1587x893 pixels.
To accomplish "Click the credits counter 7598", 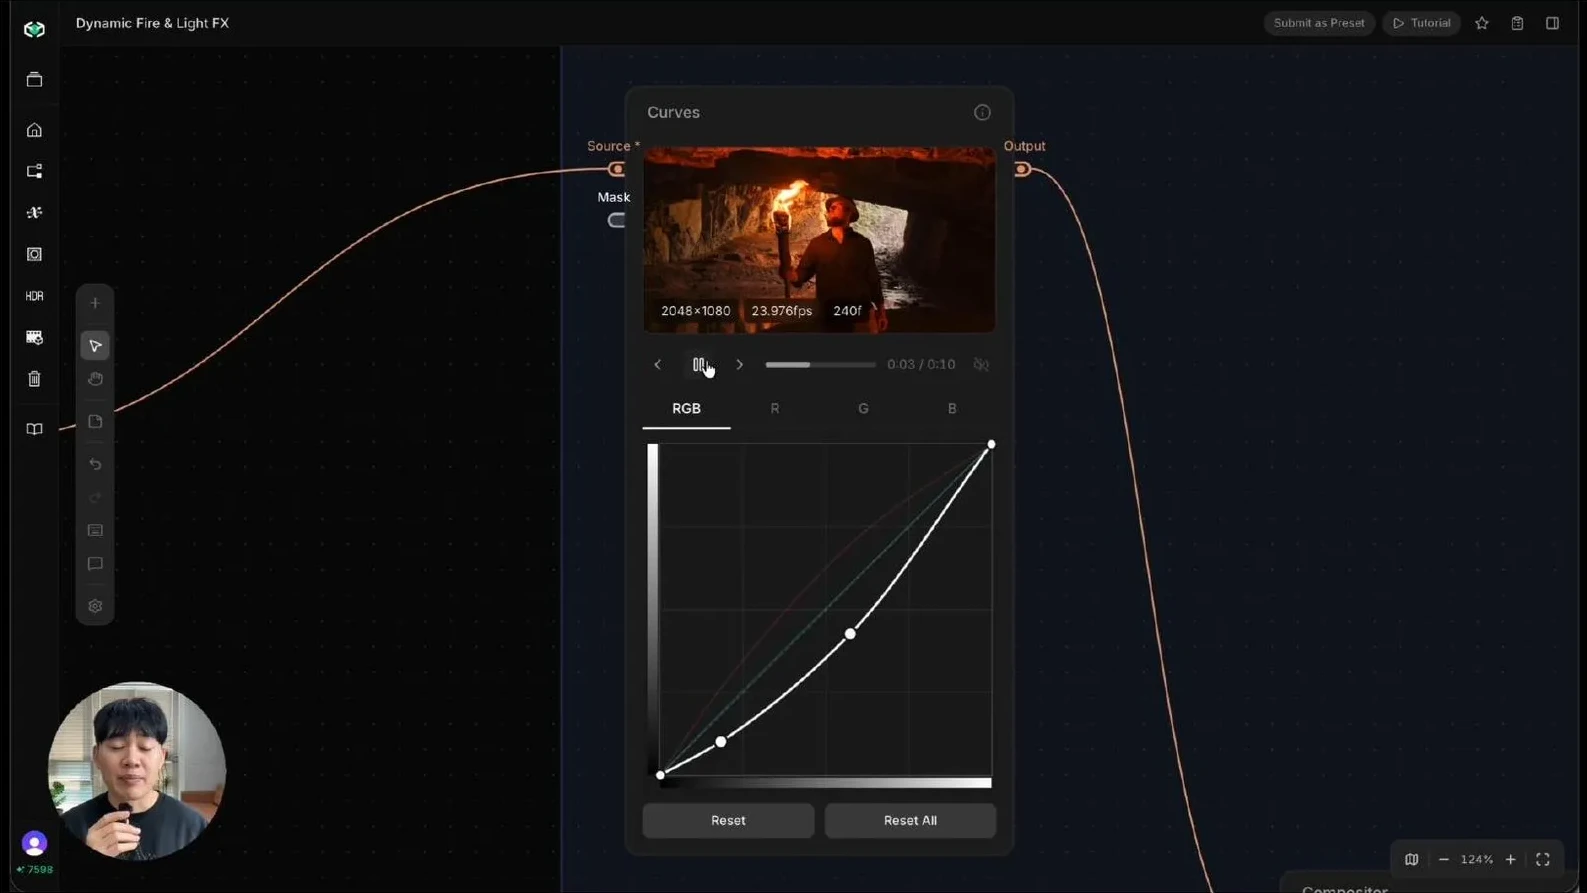I will click(35, 870).
